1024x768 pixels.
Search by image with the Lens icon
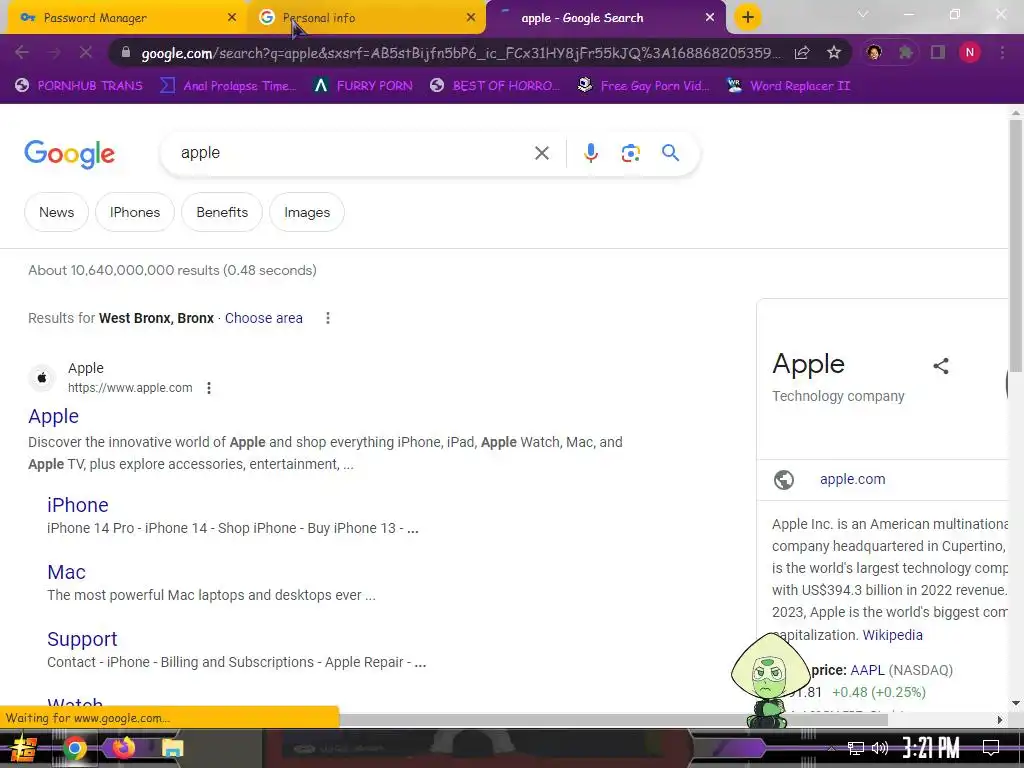click(631, 153)
